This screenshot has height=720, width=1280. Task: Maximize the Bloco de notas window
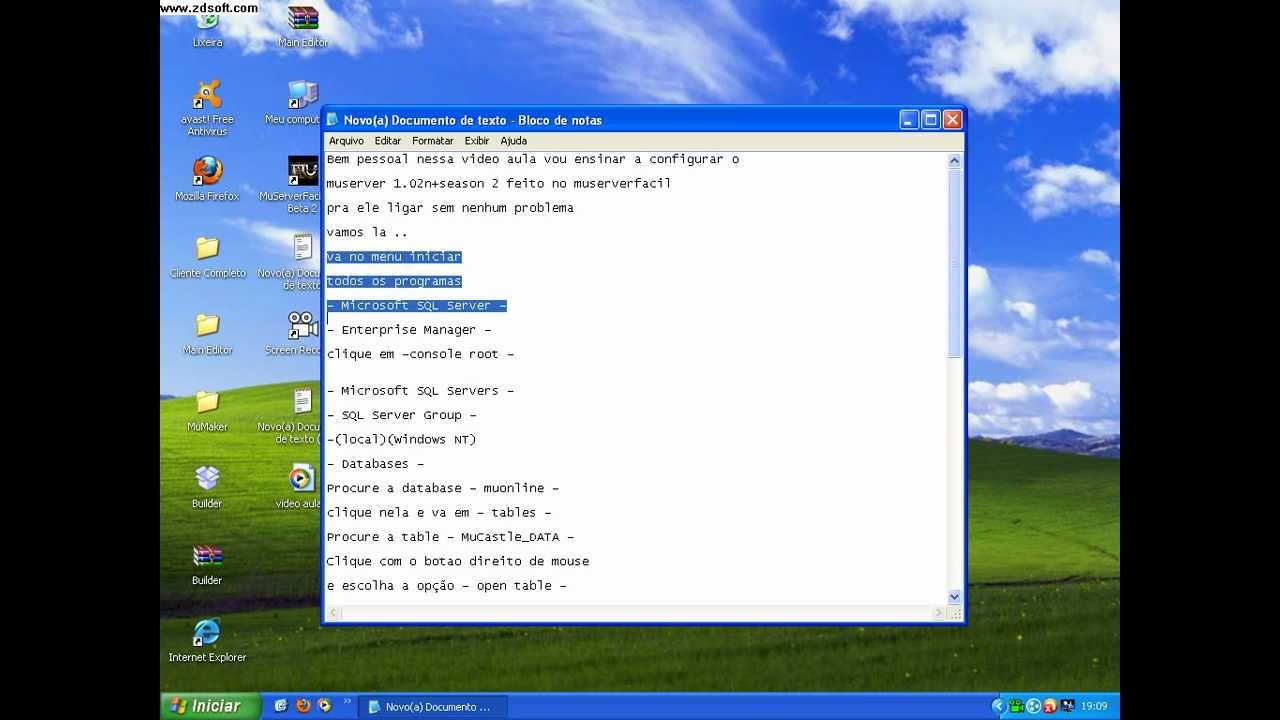click(930, 120)
